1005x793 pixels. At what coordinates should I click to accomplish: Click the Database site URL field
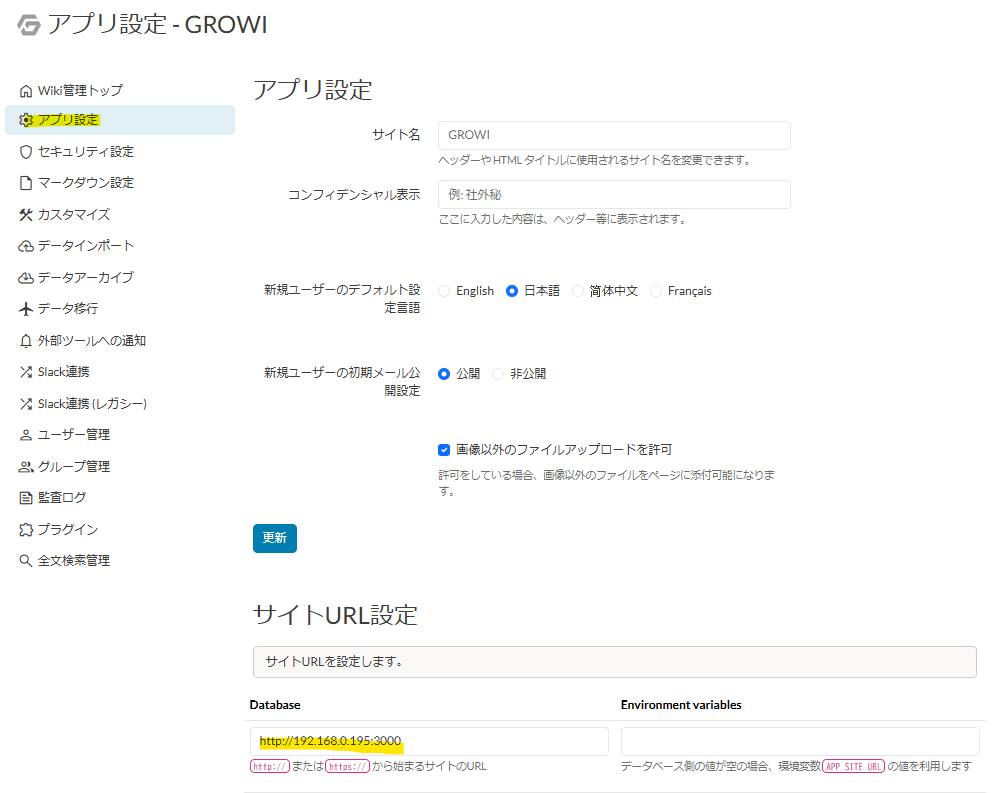[429, 742]
